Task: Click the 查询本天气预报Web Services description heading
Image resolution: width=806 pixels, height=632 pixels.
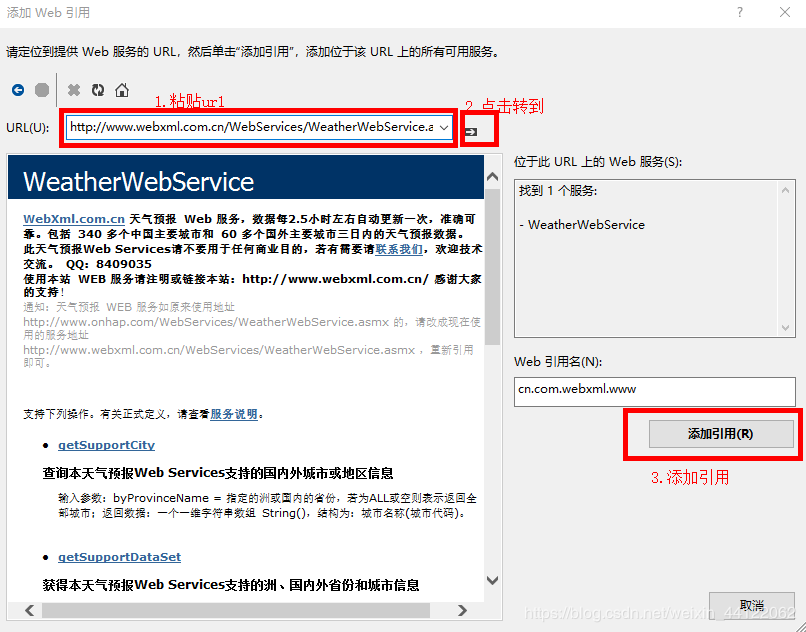Action: tap(218, 473)
